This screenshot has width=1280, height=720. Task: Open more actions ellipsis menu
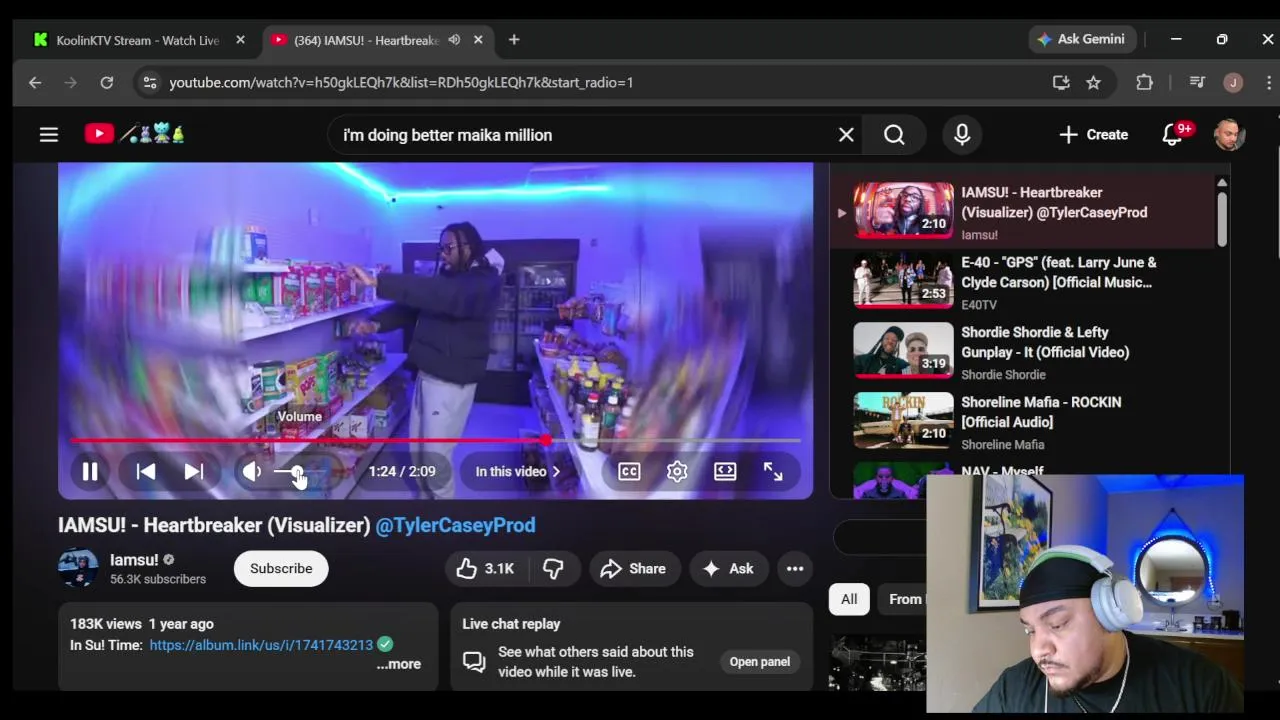pyautogui.click(x=795, y=568)
